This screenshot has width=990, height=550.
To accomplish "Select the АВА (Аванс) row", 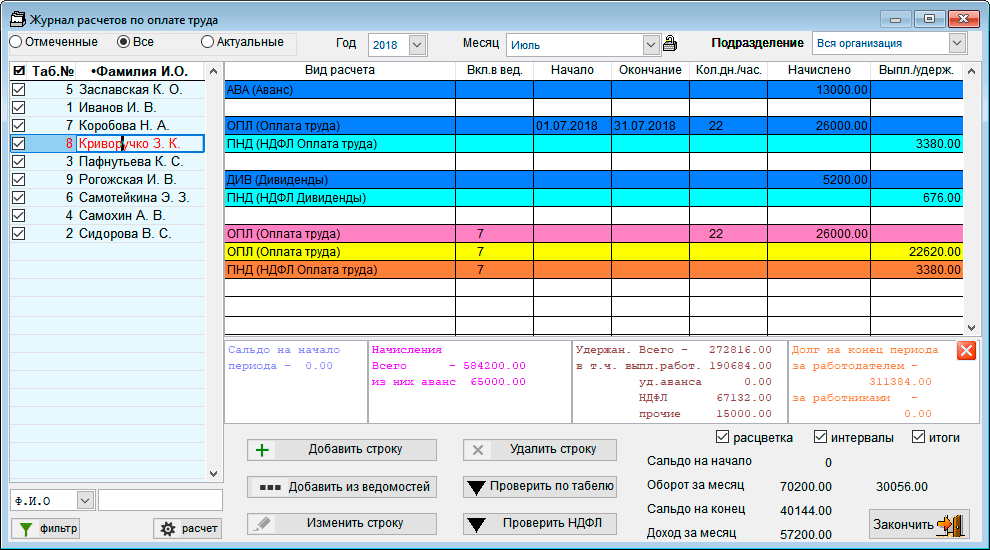I will click(x=593, y=90).
